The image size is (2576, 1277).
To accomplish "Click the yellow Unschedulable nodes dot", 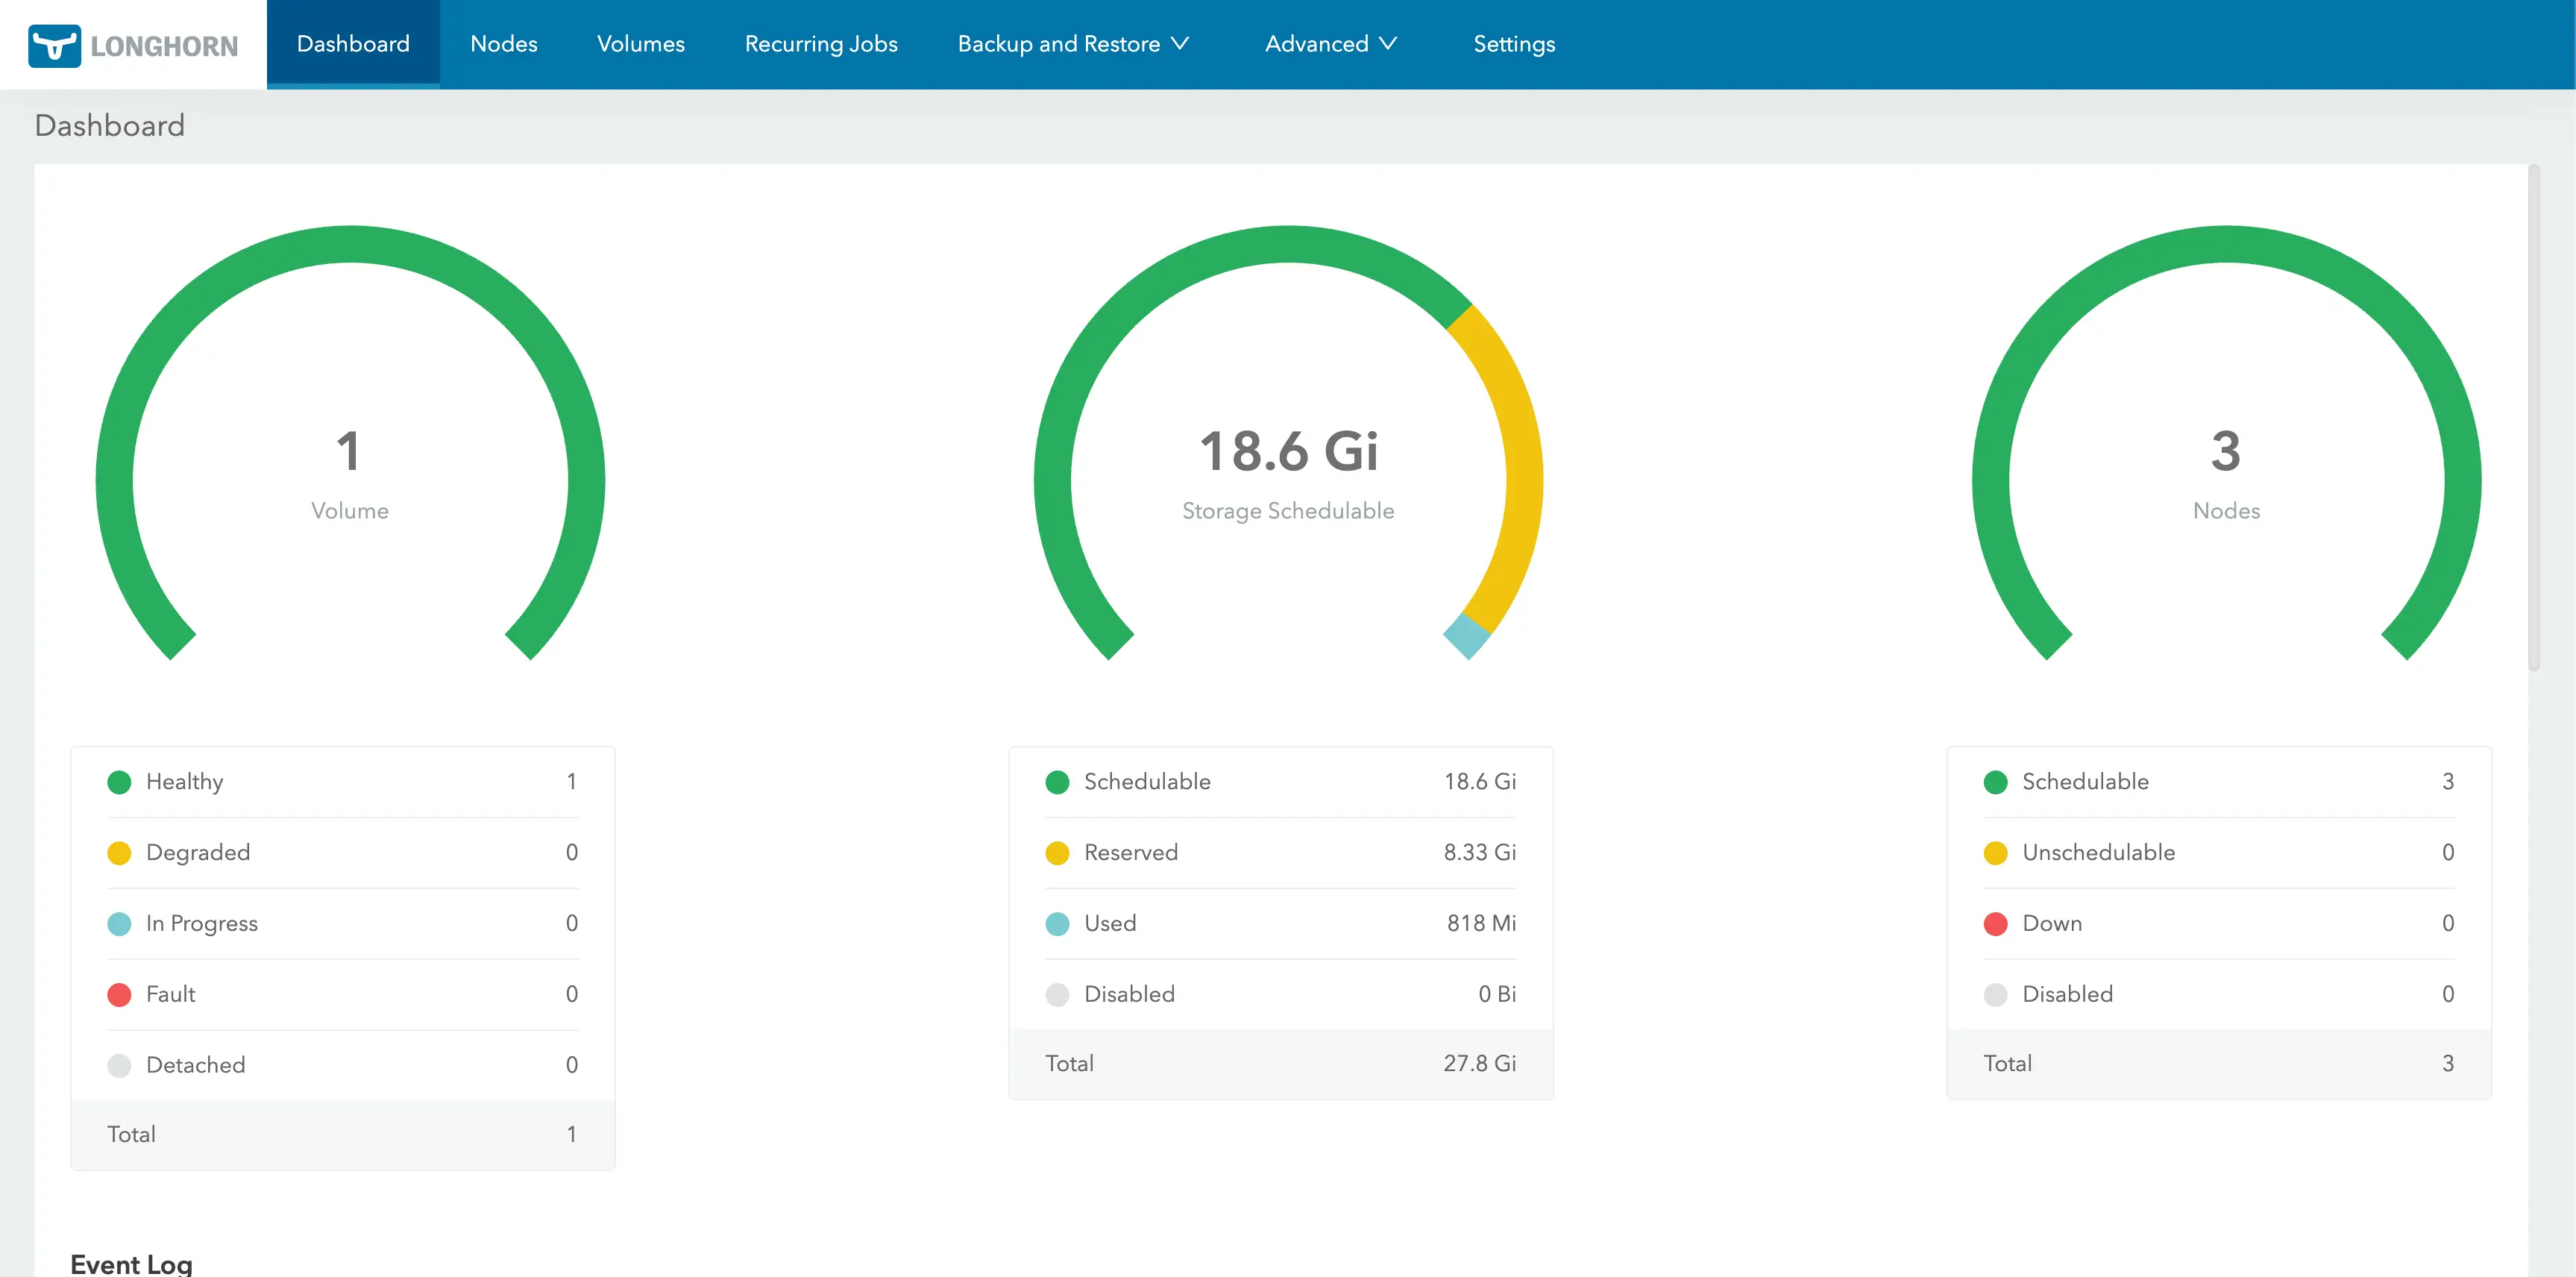I will point(1995,853).
